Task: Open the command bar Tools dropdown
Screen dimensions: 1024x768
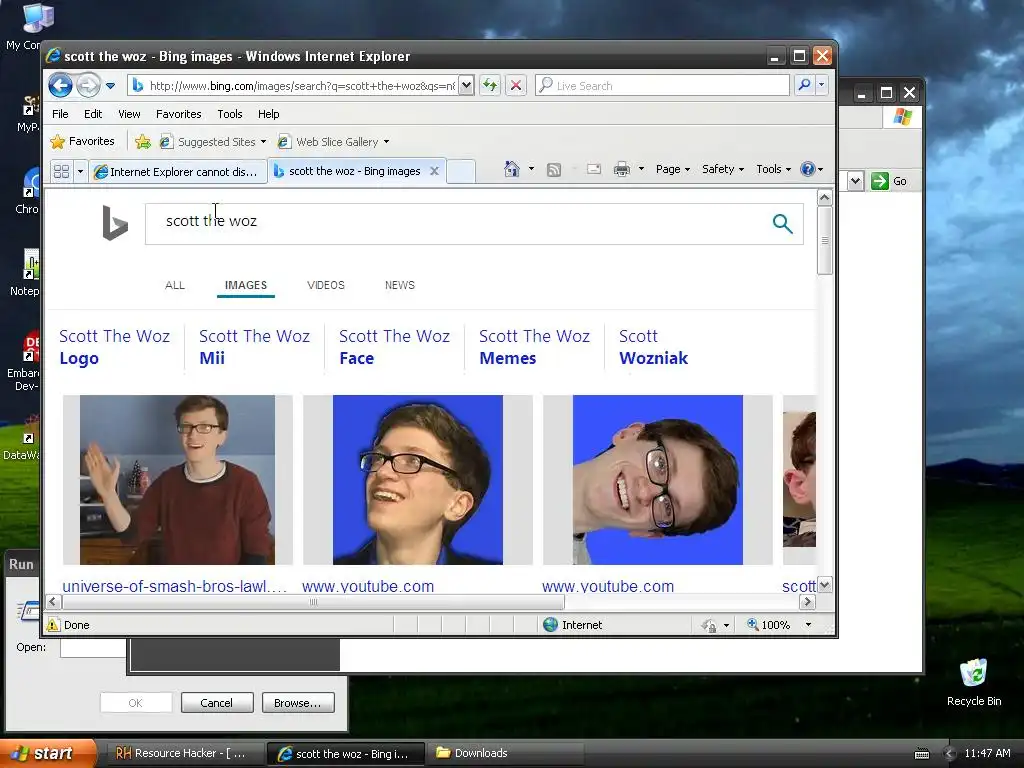Action: point(773,169)
